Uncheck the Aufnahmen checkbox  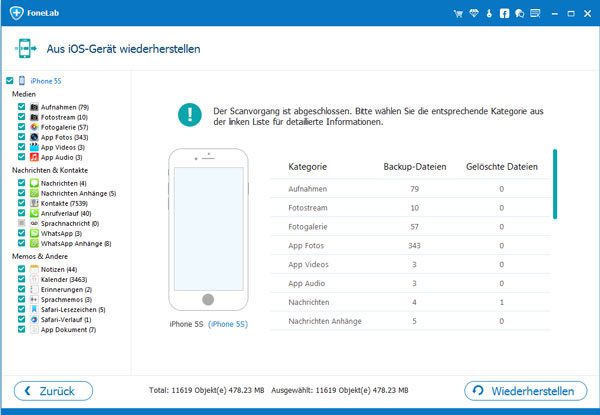(x=21, y=106)
